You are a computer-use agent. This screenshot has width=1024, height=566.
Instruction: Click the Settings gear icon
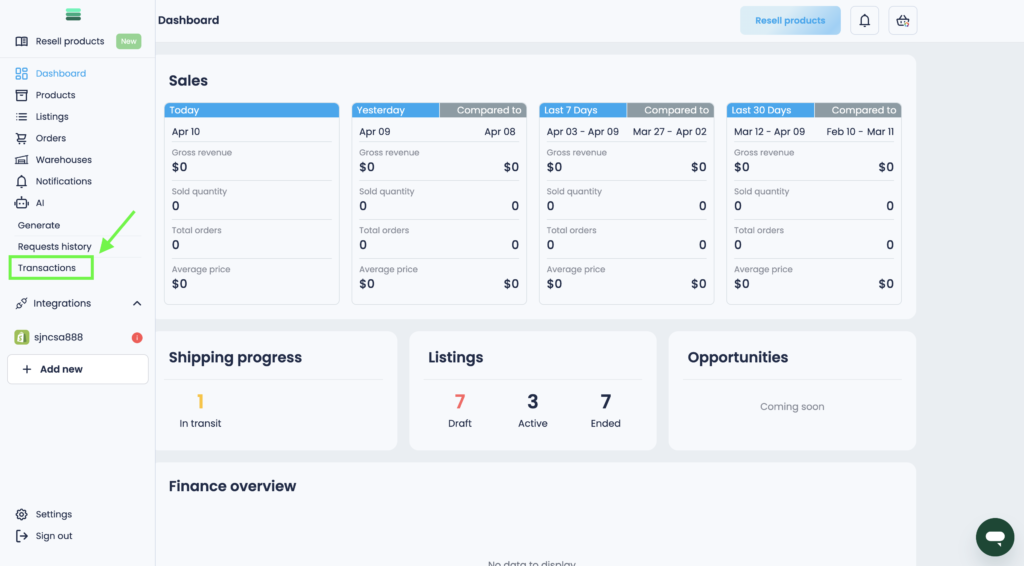tap(22, 514)
